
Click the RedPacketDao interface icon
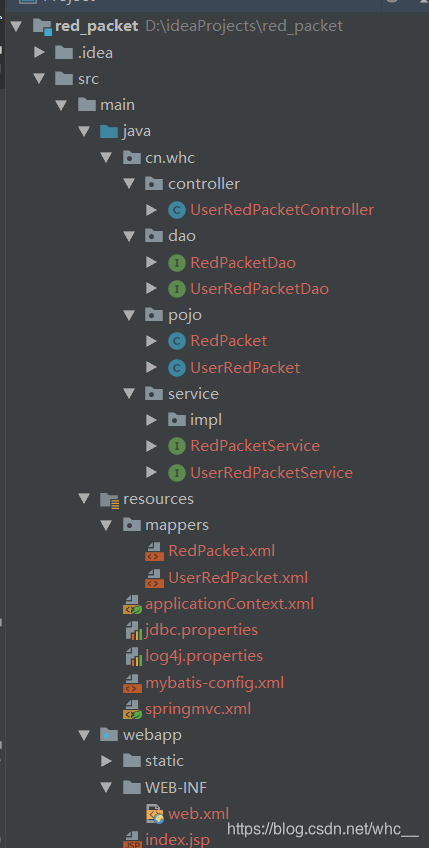177,263
